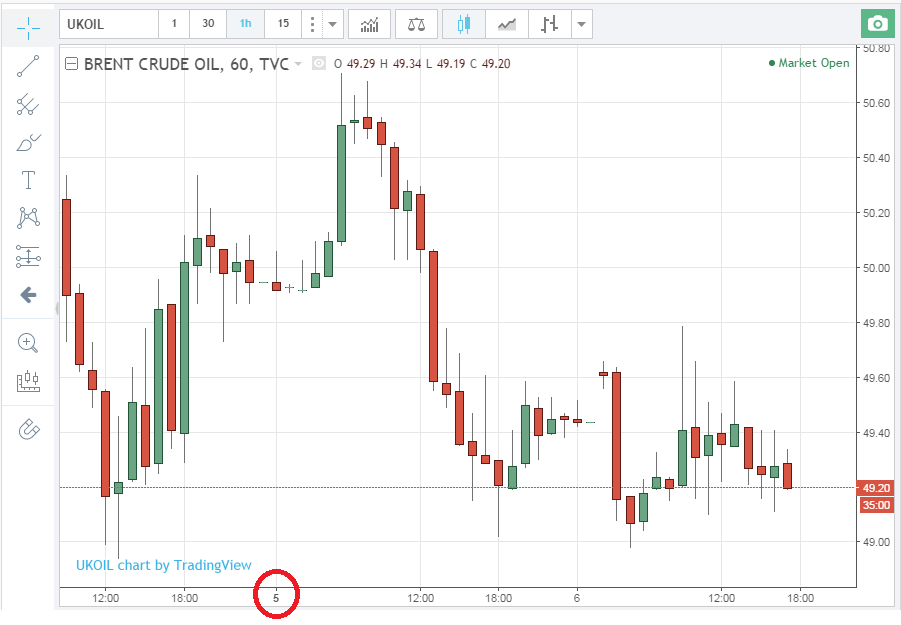
Task: Click the UKOIL symbol input field
Action: click(109, 24)
